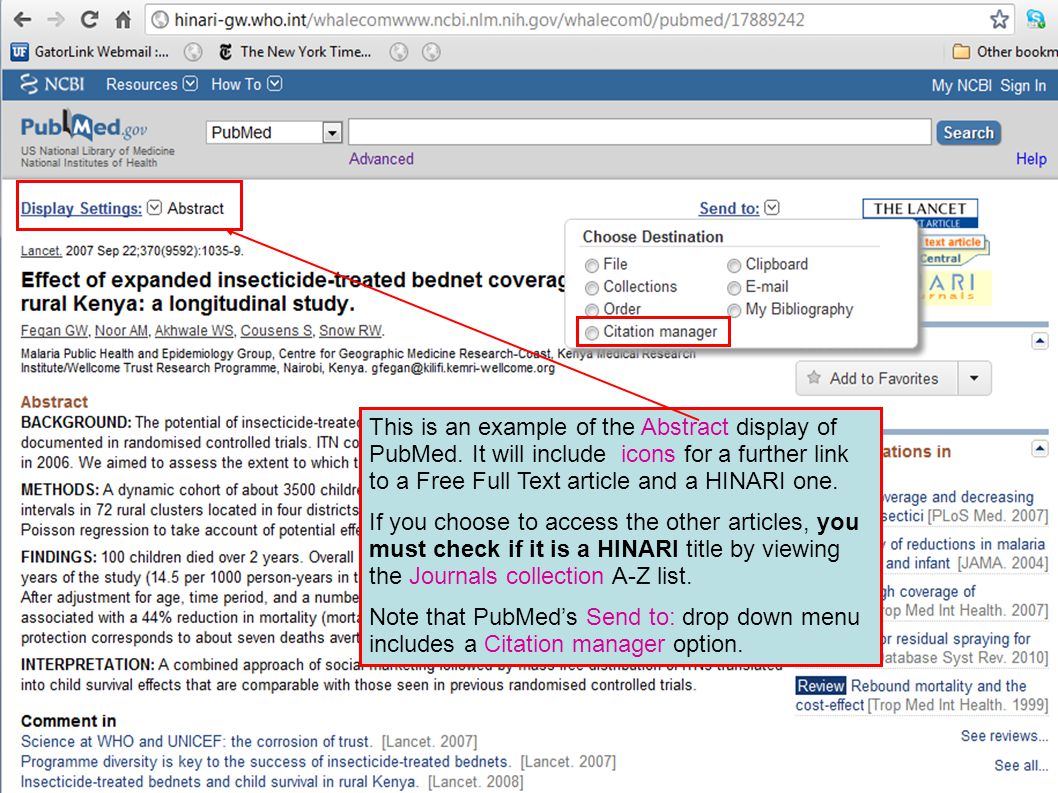Collapse the related citations section

[1040, 449]
